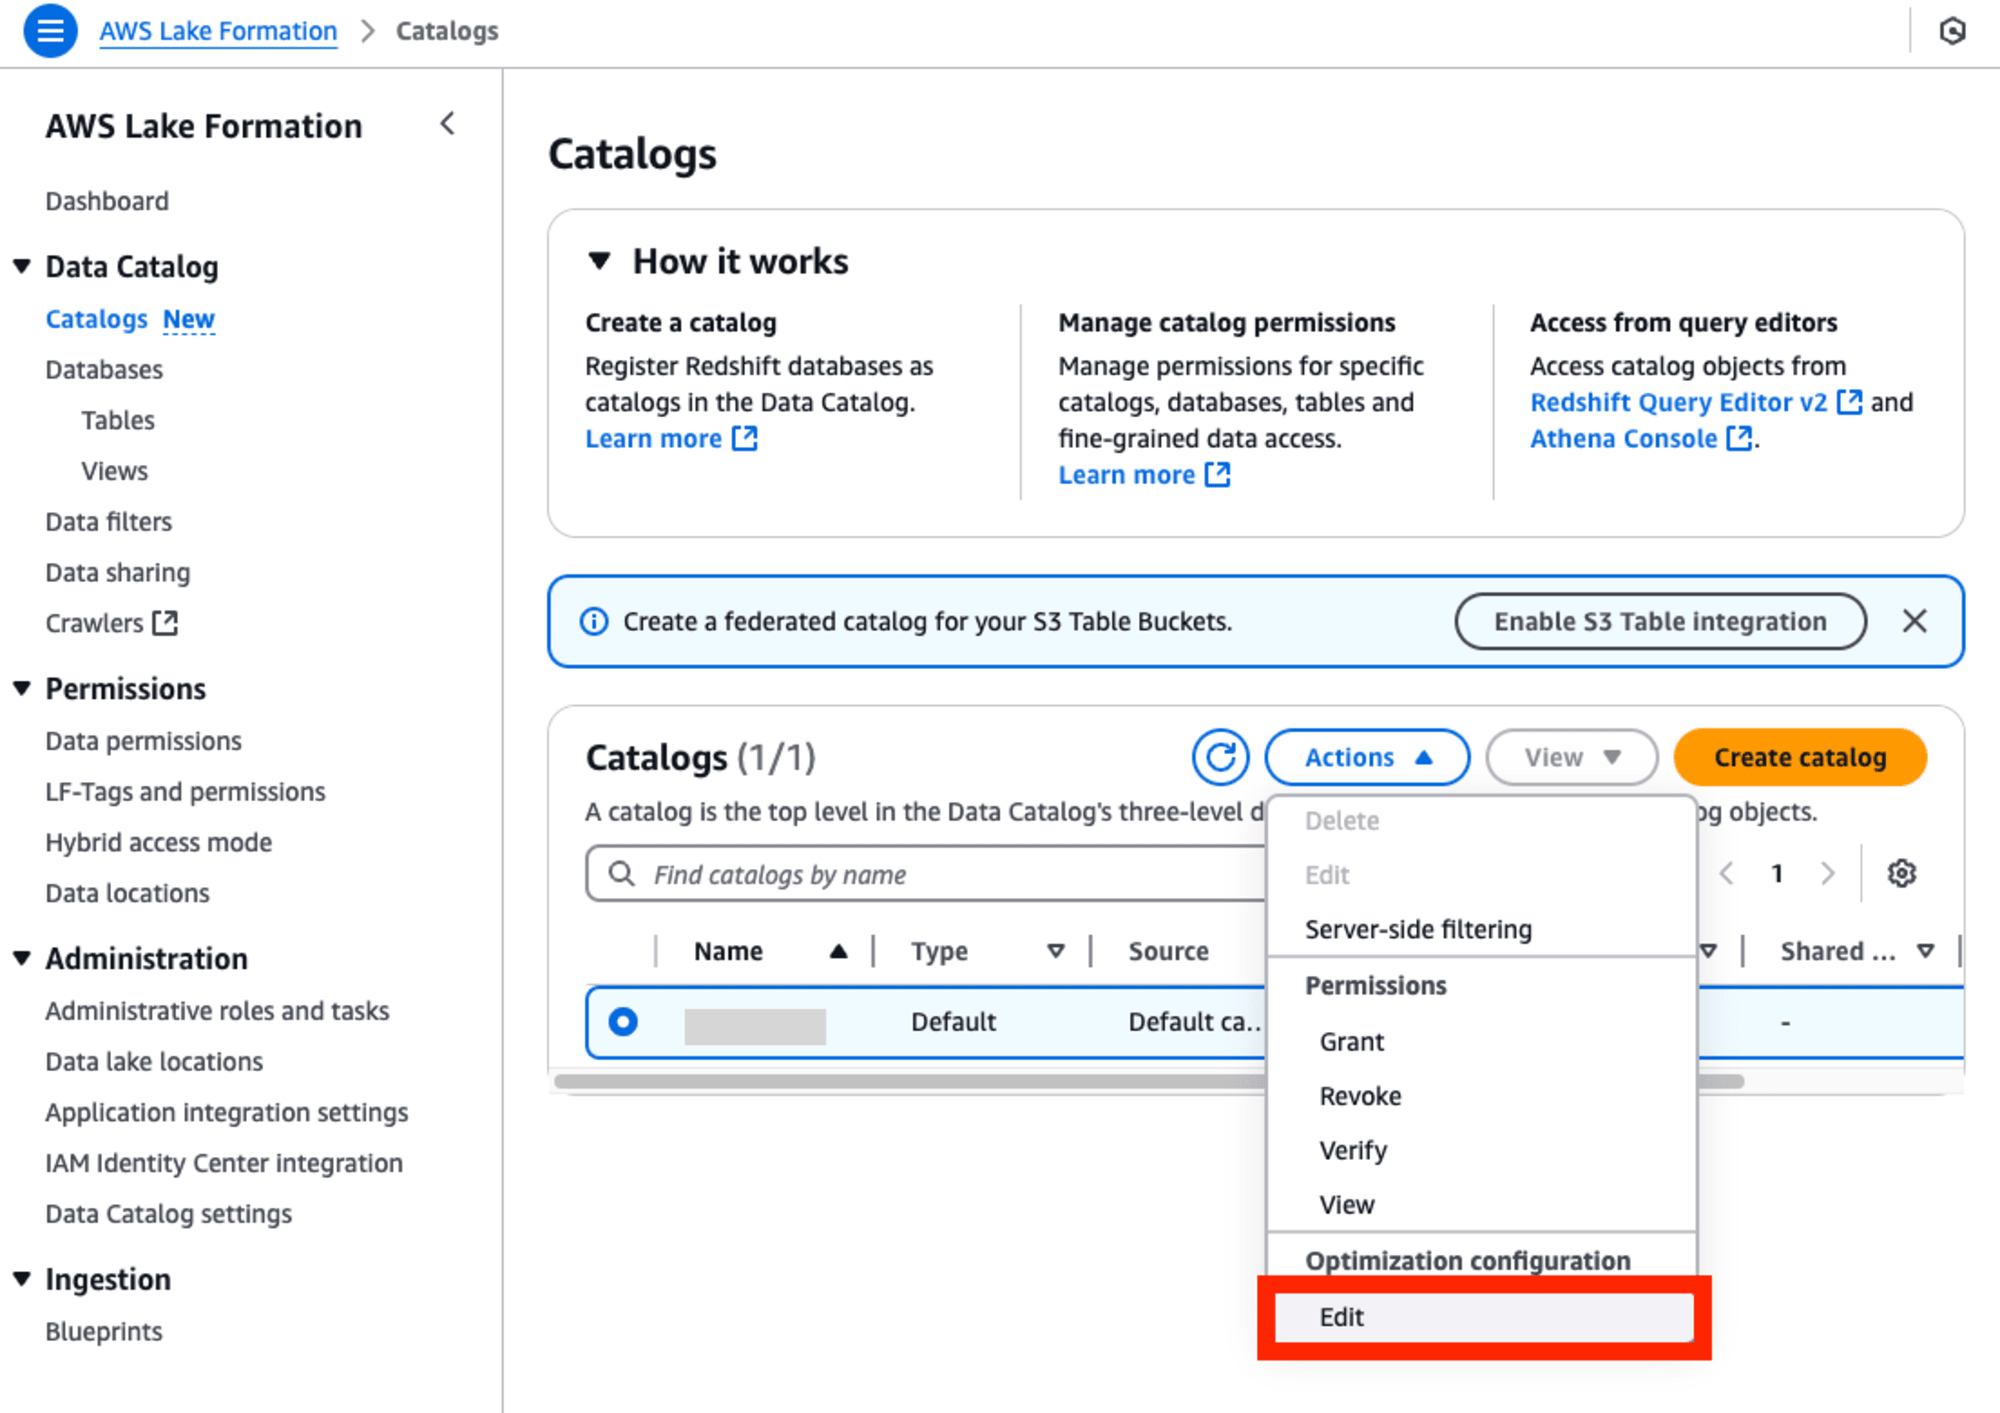
Task: Refresh the catalogs list
Action: 1220,757
